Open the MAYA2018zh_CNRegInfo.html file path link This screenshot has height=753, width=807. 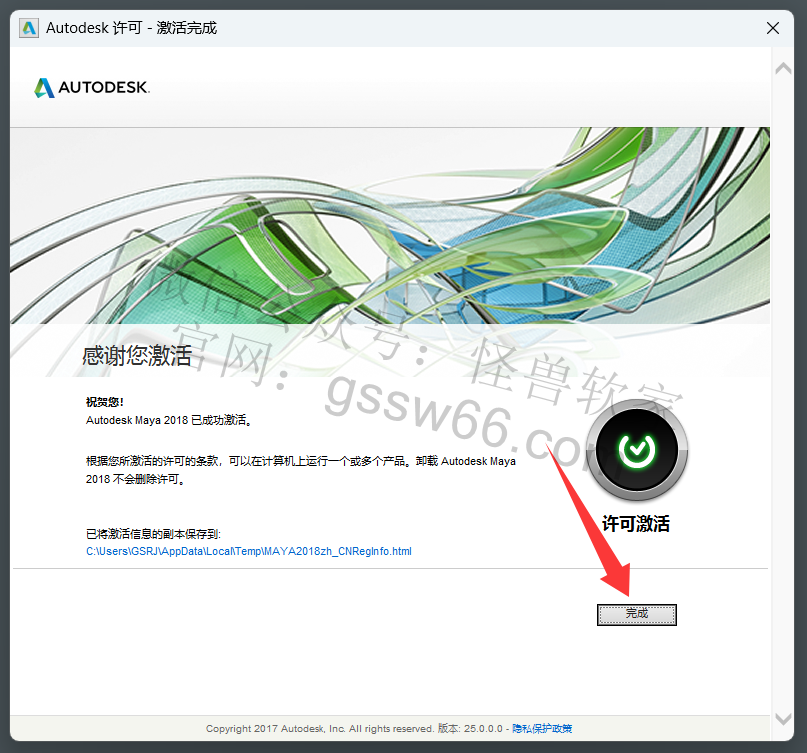[x=249, y=551]
